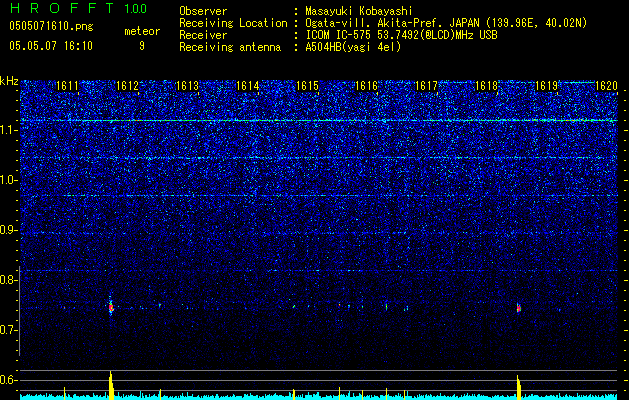Click the 0.6 frequency axis label
The height and width of the screenshot is (400, 629).
(8, 380)
